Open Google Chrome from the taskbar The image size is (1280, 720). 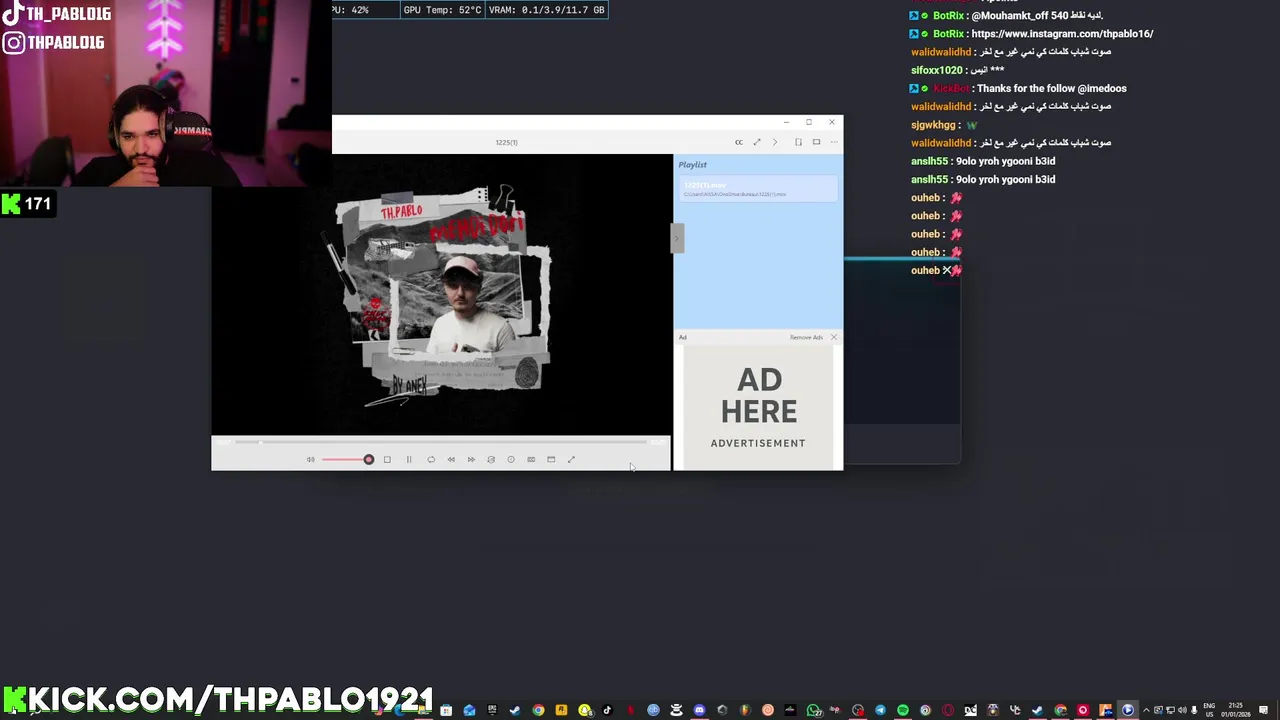click(x=538, y=711)
